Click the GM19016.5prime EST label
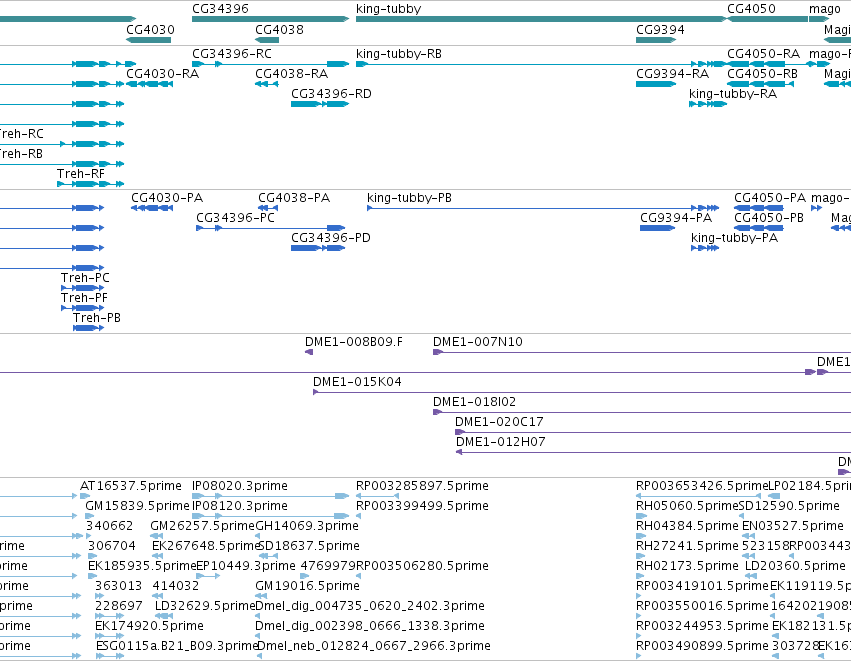The image size is (851, 661). coord(308,587)
